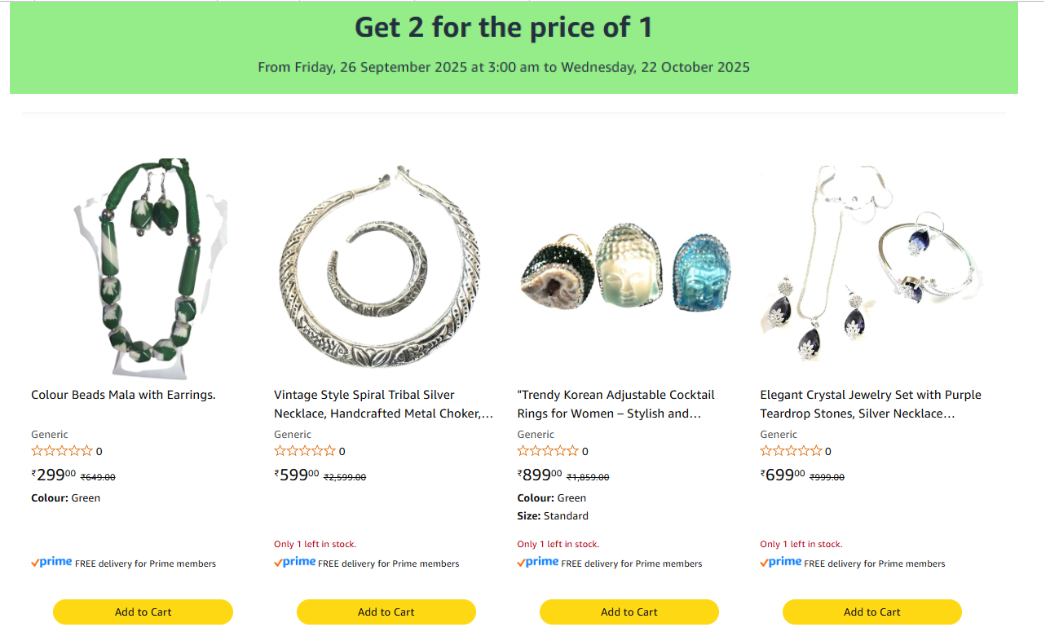Click star rating of Colour Beads Mala
The image size is (1044, 643).
point(62,451)
